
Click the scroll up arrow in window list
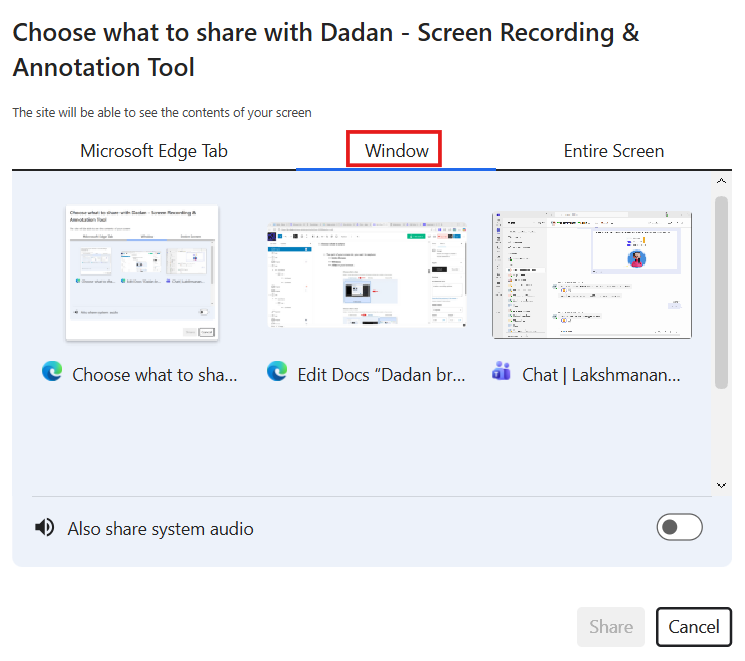pyautogui.click(x=722, y=183)
